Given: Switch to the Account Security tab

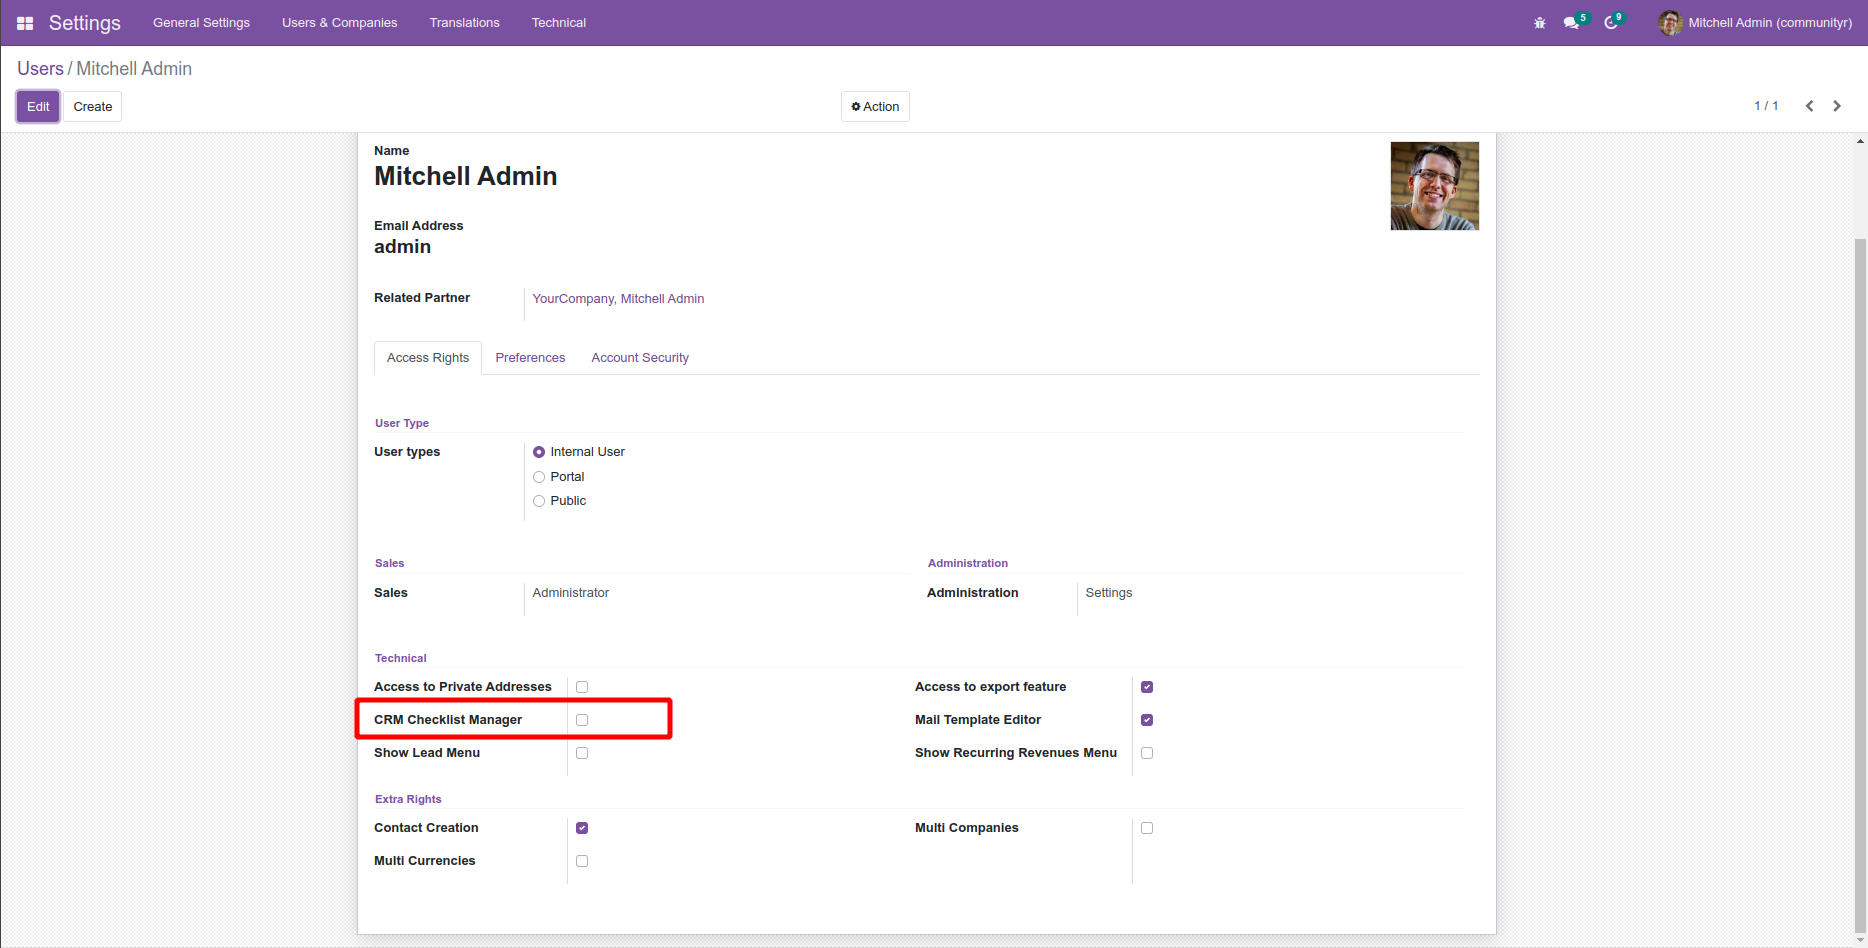Looking at the screenshot, I should [639, 358].
